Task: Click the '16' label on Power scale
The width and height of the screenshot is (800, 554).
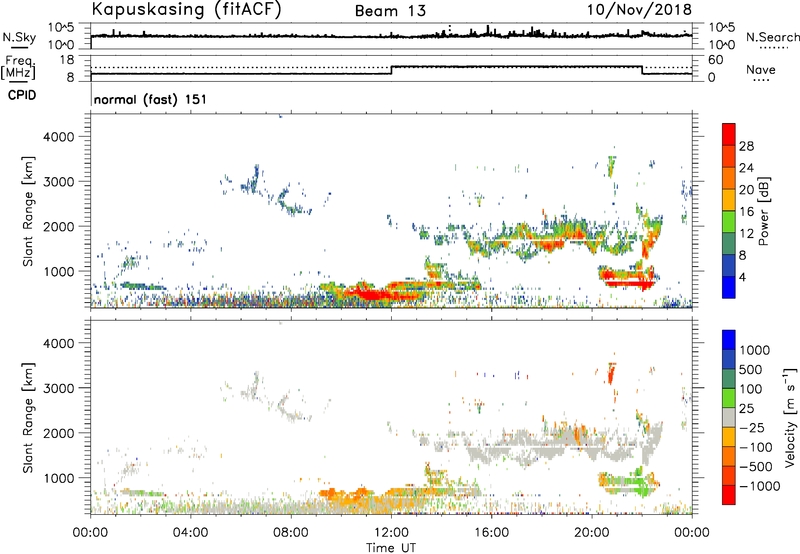Action: pyautogui.click(x=746, y=212)
